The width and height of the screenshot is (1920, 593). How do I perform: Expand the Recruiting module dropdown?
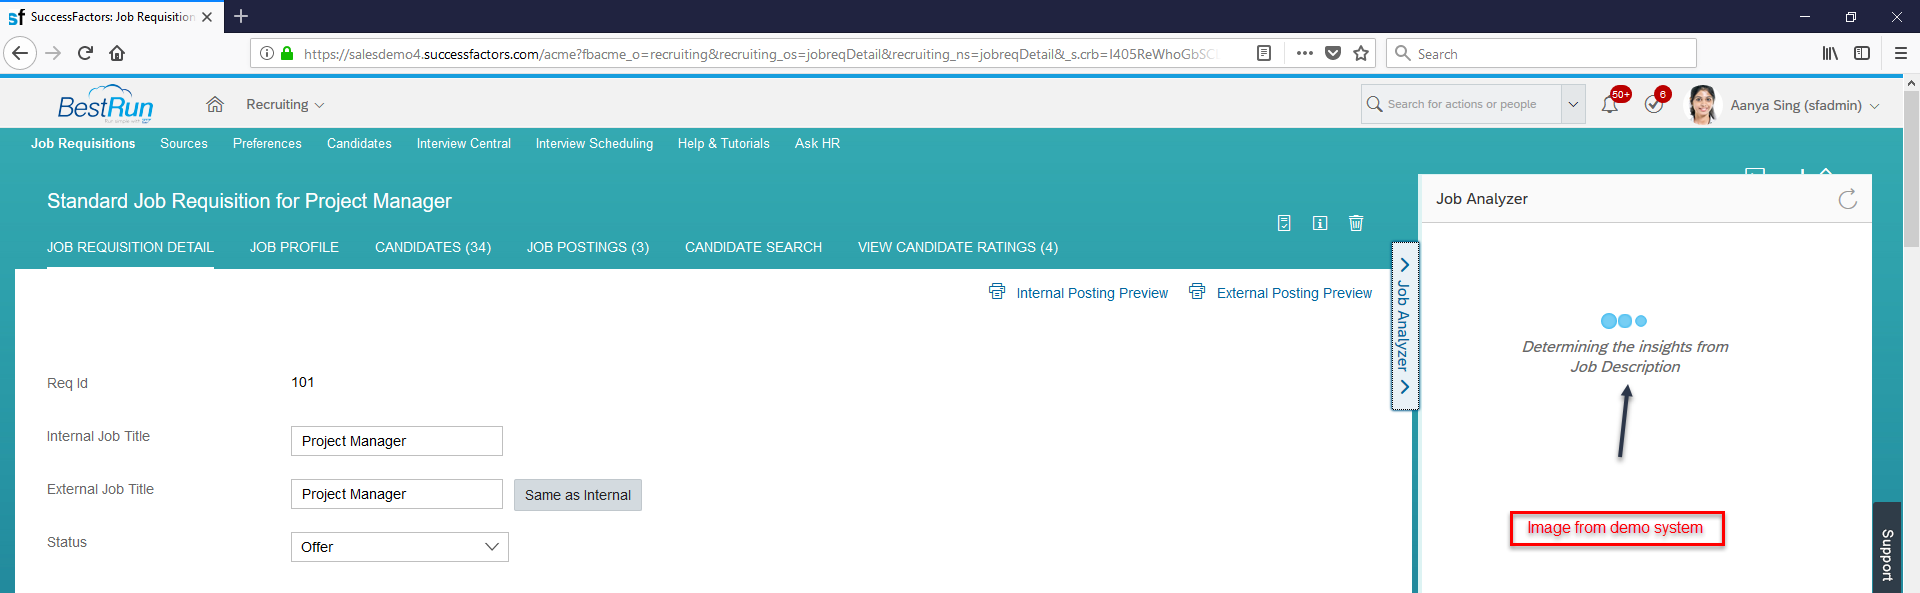point(285,104)
